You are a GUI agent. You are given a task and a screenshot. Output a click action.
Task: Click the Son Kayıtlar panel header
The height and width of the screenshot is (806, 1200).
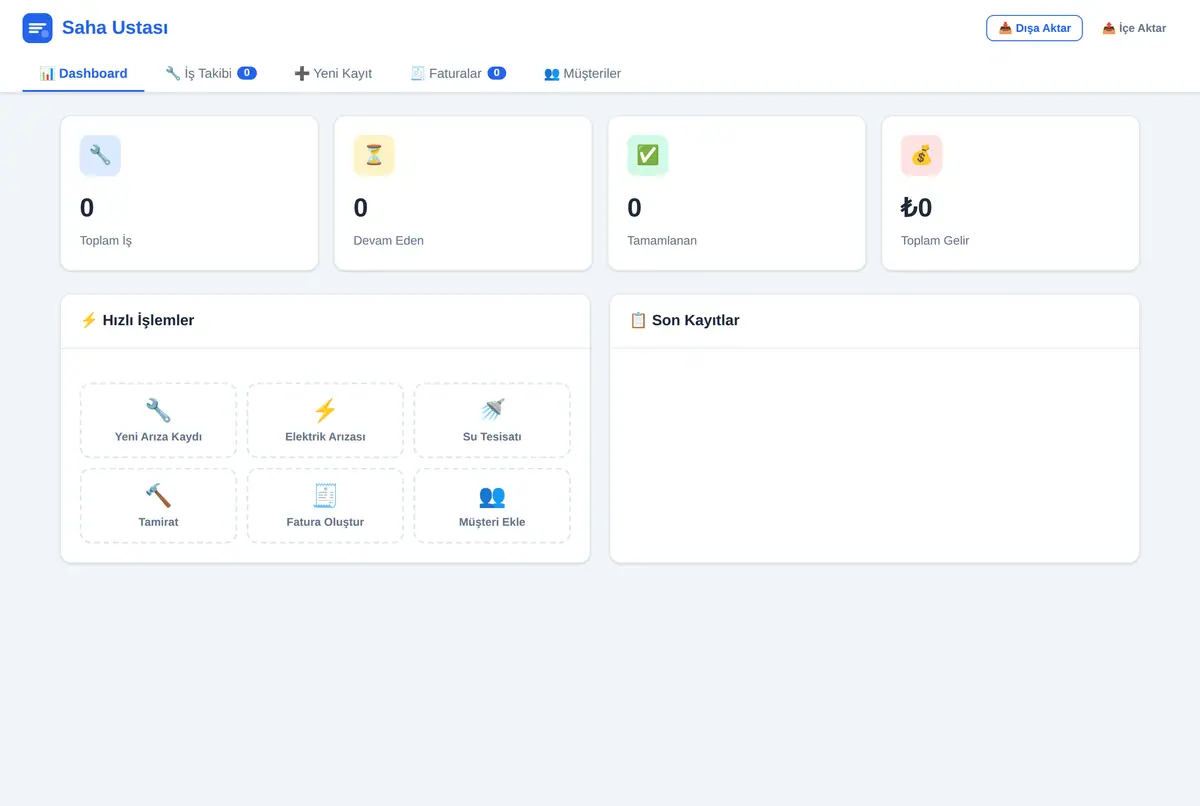click(x=874, y=321)
